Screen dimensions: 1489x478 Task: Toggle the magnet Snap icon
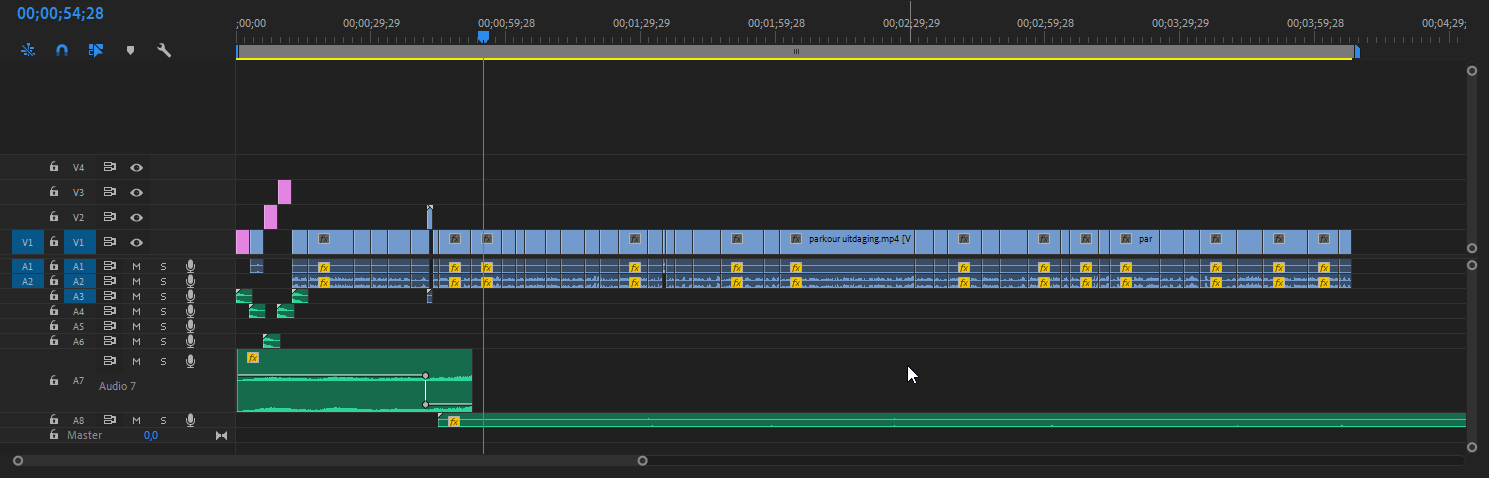click(62, 50)
